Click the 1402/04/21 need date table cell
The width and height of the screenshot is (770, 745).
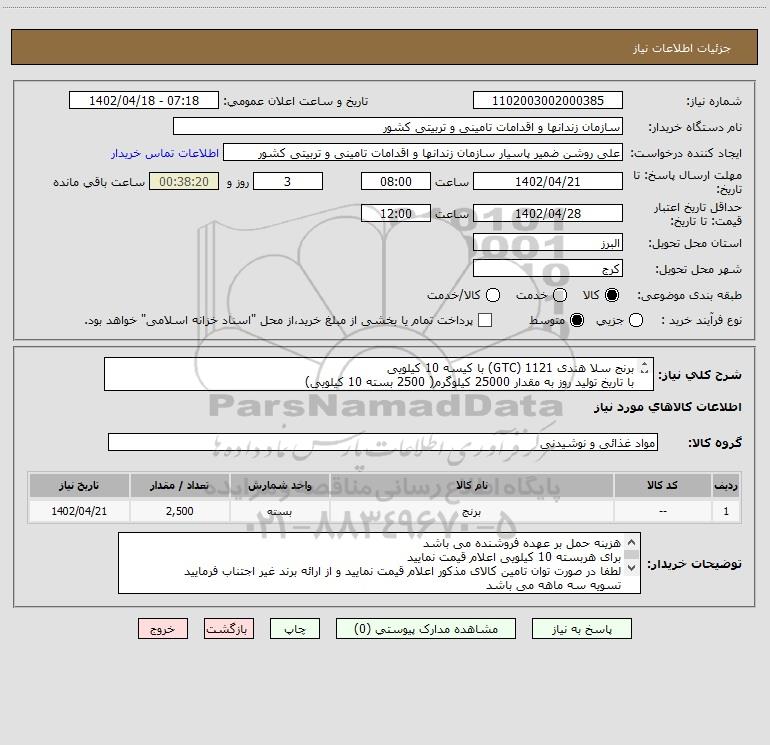[x=79, y=511]
